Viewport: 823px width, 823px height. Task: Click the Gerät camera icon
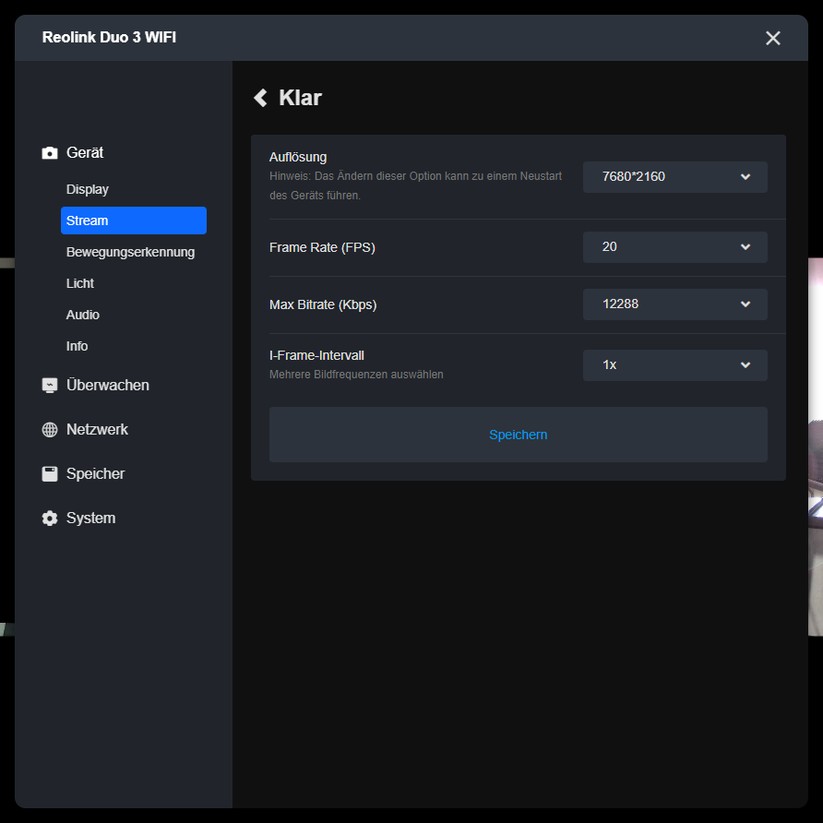pyautogui.click(x=49, y=152)
